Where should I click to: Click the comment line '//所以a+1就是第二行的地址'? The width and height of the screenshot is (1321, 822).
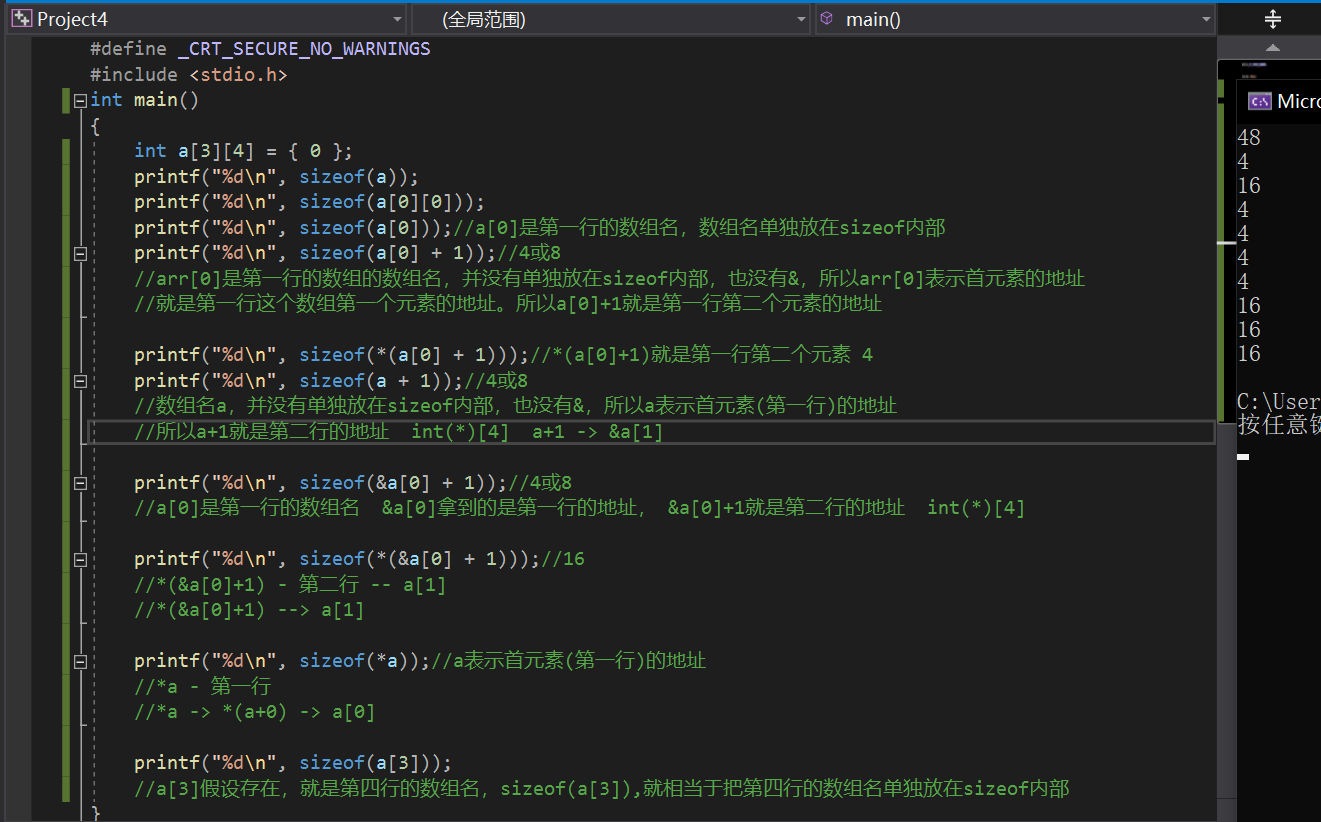pyautogui.click(x=399, y=432)
